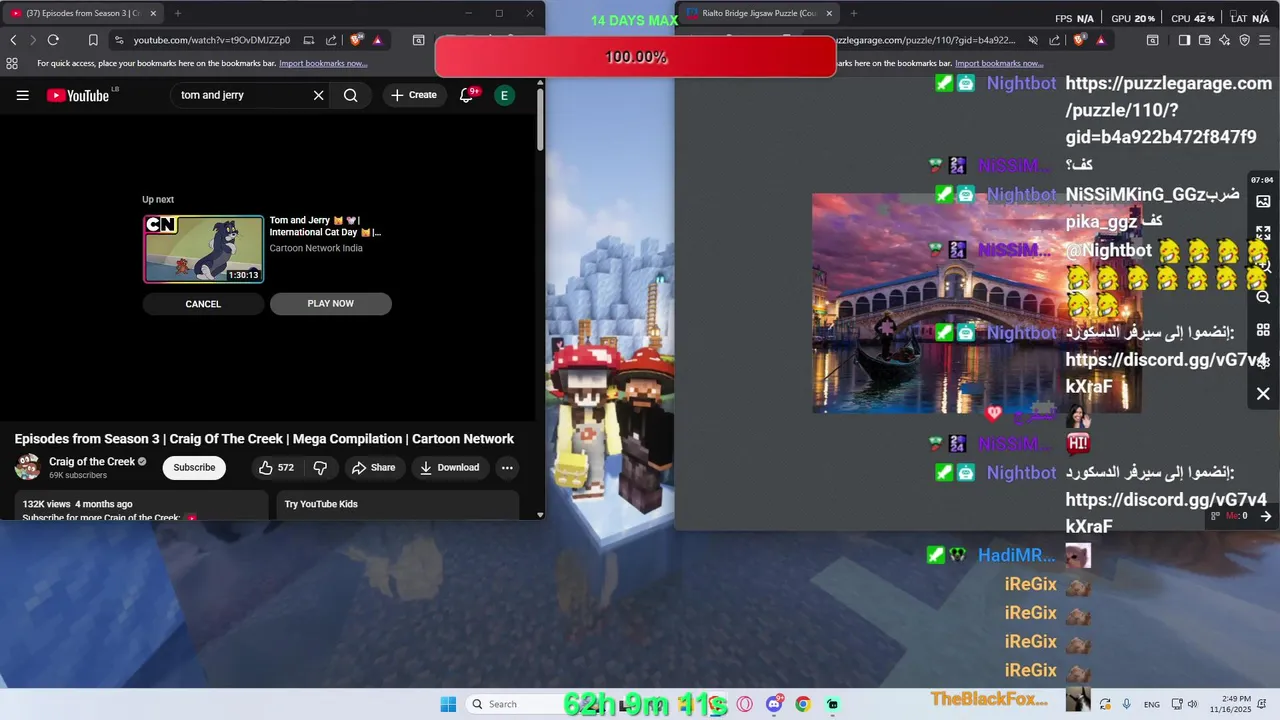1280x720 pixels.
Task: Open Brave Wallet in puzzle window
Action: [x=1204, y=40]
